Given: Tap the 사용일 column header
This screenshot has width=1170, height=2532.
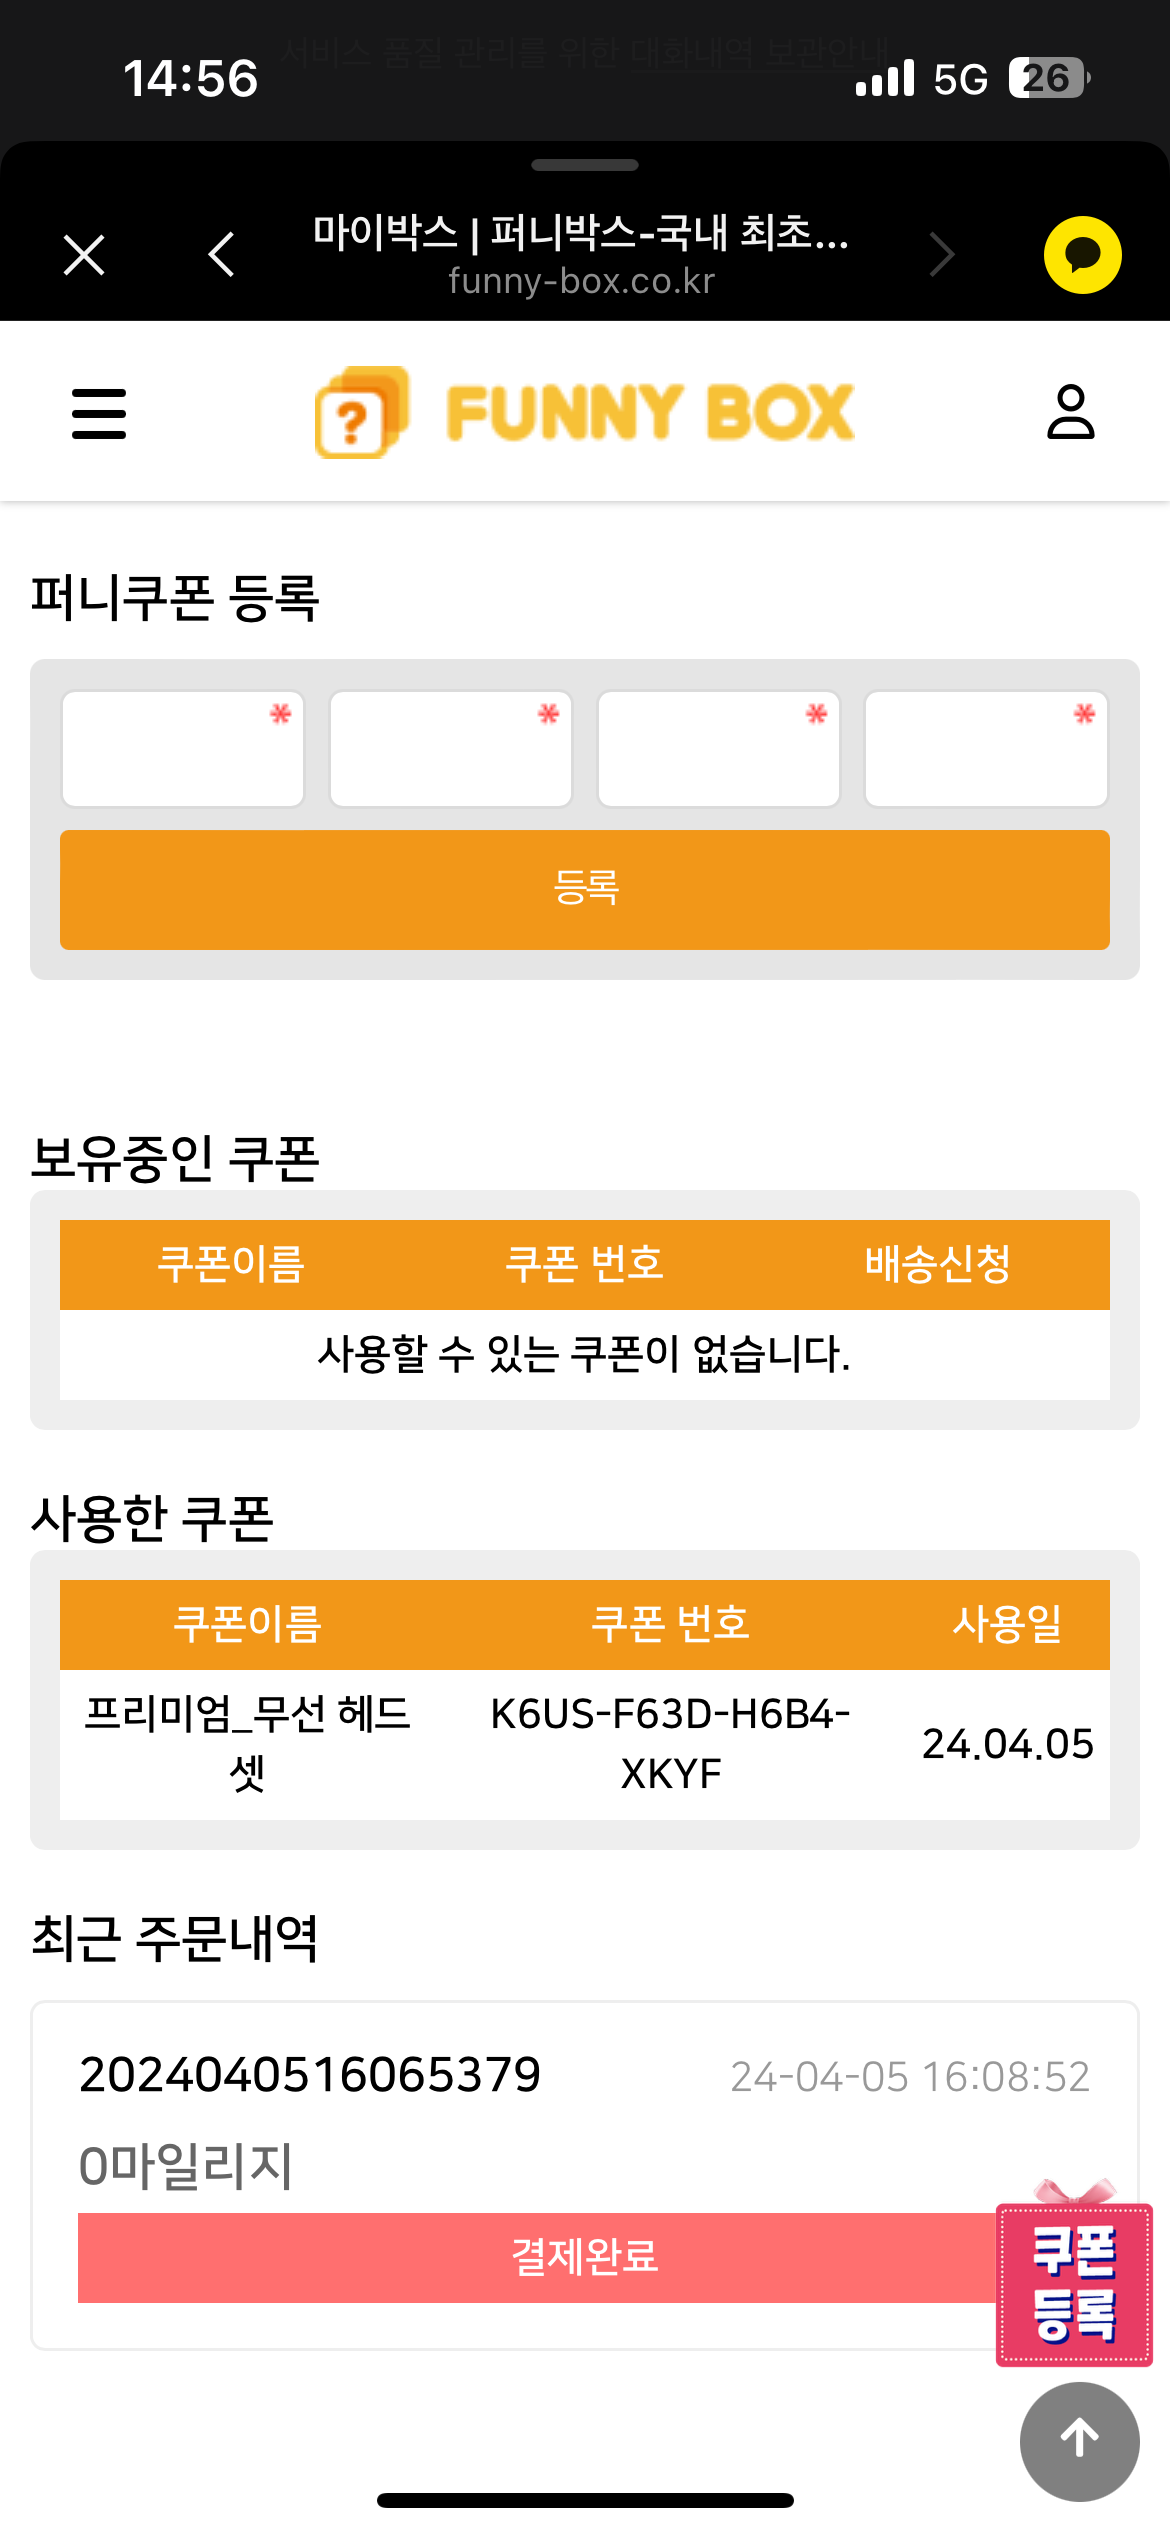Looking at the screenshot, I should pyautogui.click(x=1006, y=1624).
